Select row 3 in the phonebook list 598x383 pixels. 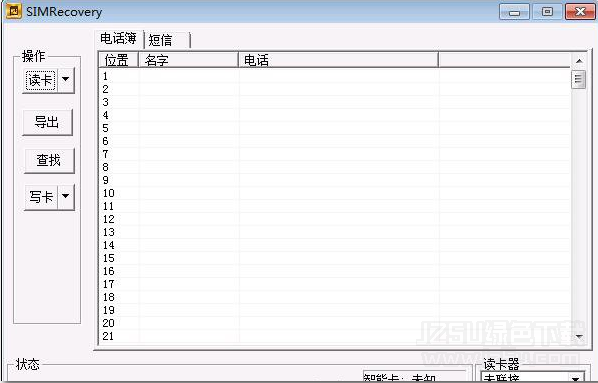click(x=334, y=102)
